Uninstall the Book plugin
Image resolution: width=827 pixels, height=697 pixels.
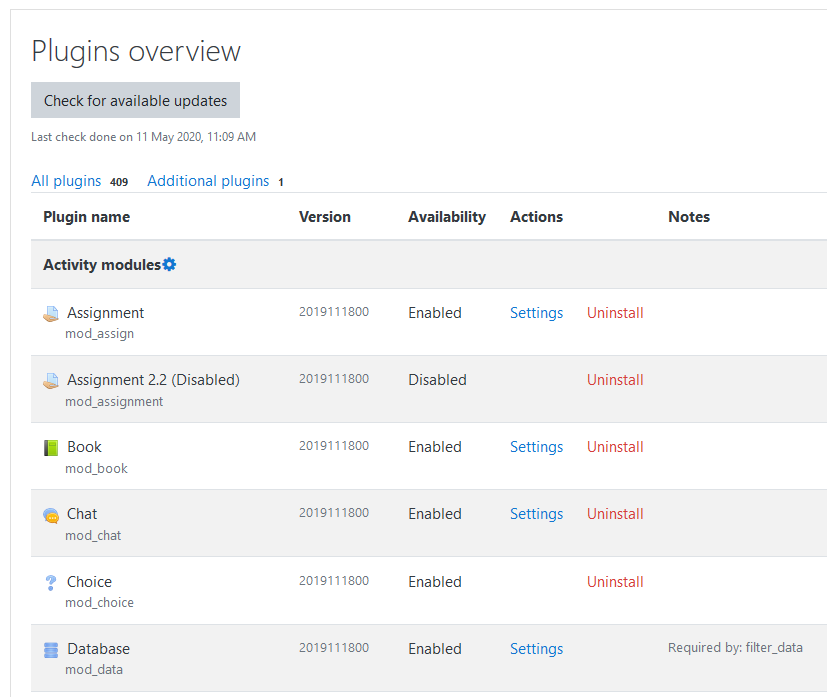pyautogui.click(x=615, y=447)
